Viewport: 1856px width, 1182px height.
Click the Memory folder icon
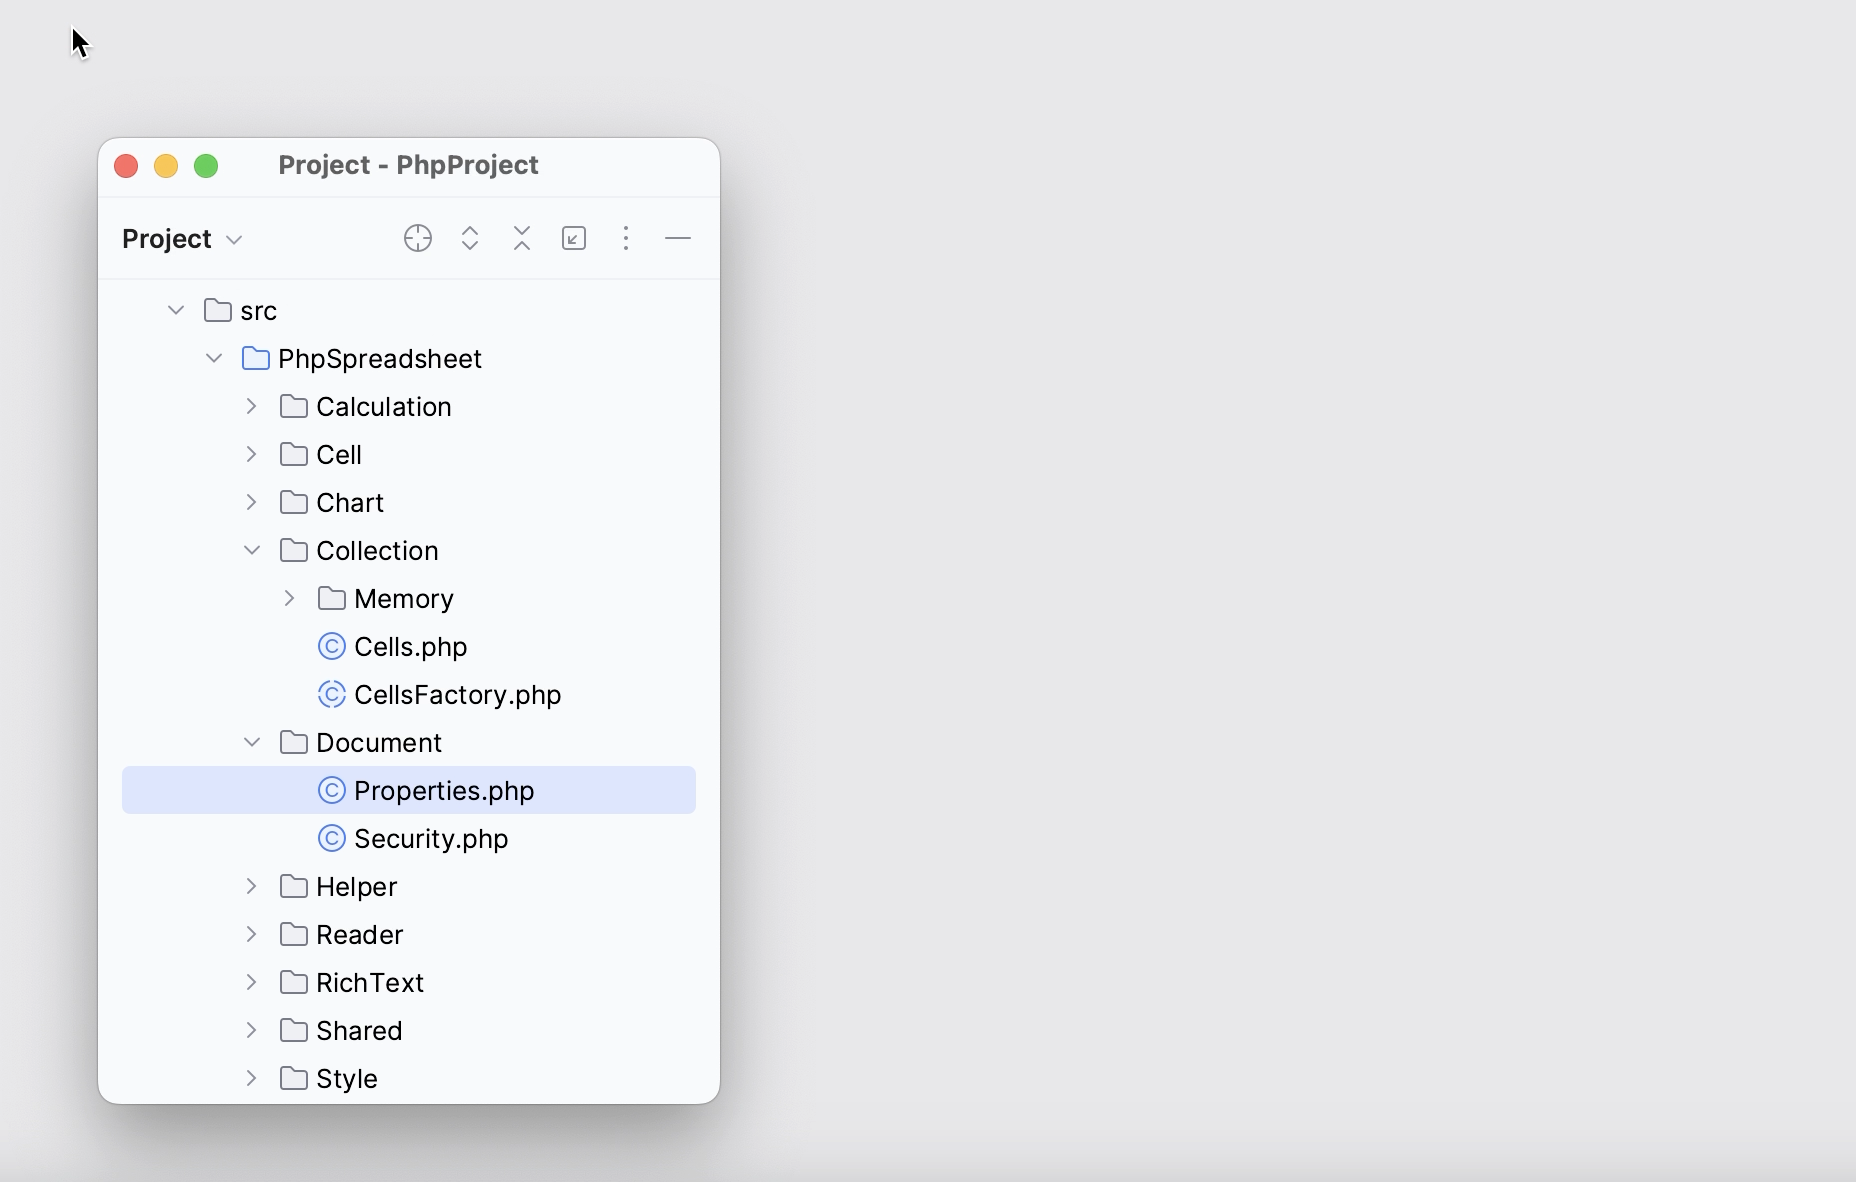332,598
